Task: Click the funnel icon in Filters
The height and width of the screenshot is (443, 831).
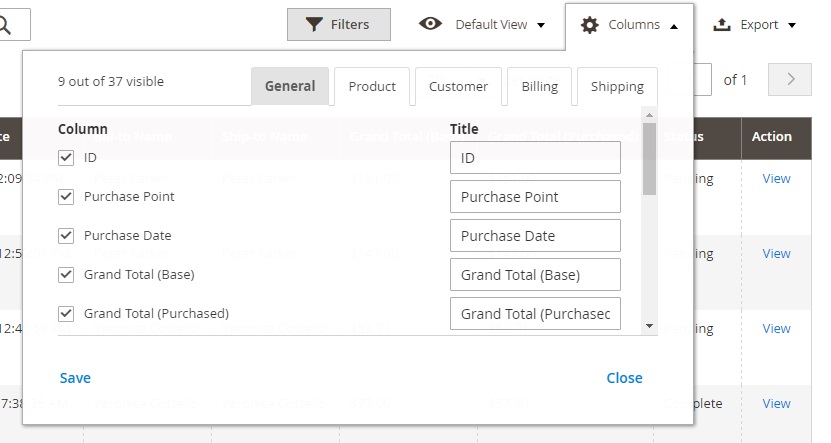Action: click(x=314, y=24)
